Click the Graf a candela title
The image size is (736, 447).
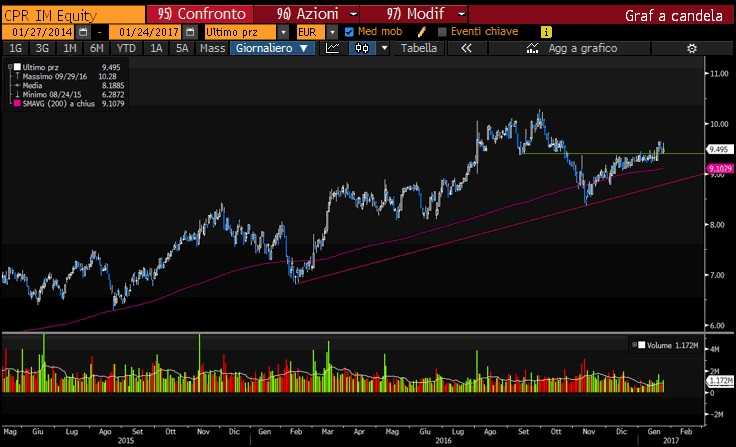point(673,15)
